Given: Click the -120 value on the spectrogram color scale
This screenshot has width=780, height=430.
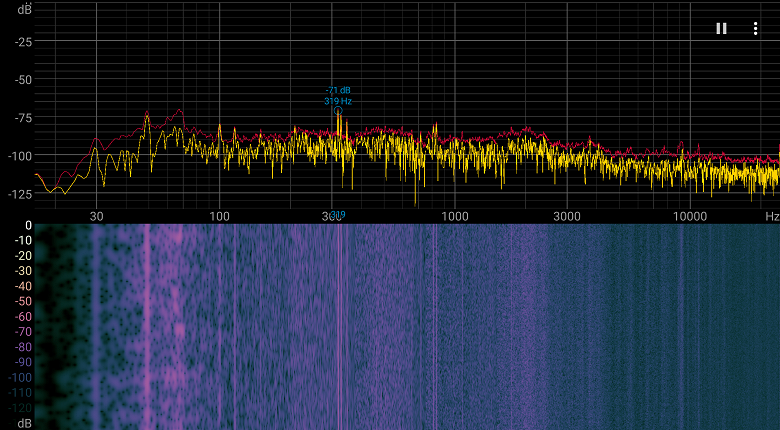Looking at the screenshot, I should [x=20, y=408].
